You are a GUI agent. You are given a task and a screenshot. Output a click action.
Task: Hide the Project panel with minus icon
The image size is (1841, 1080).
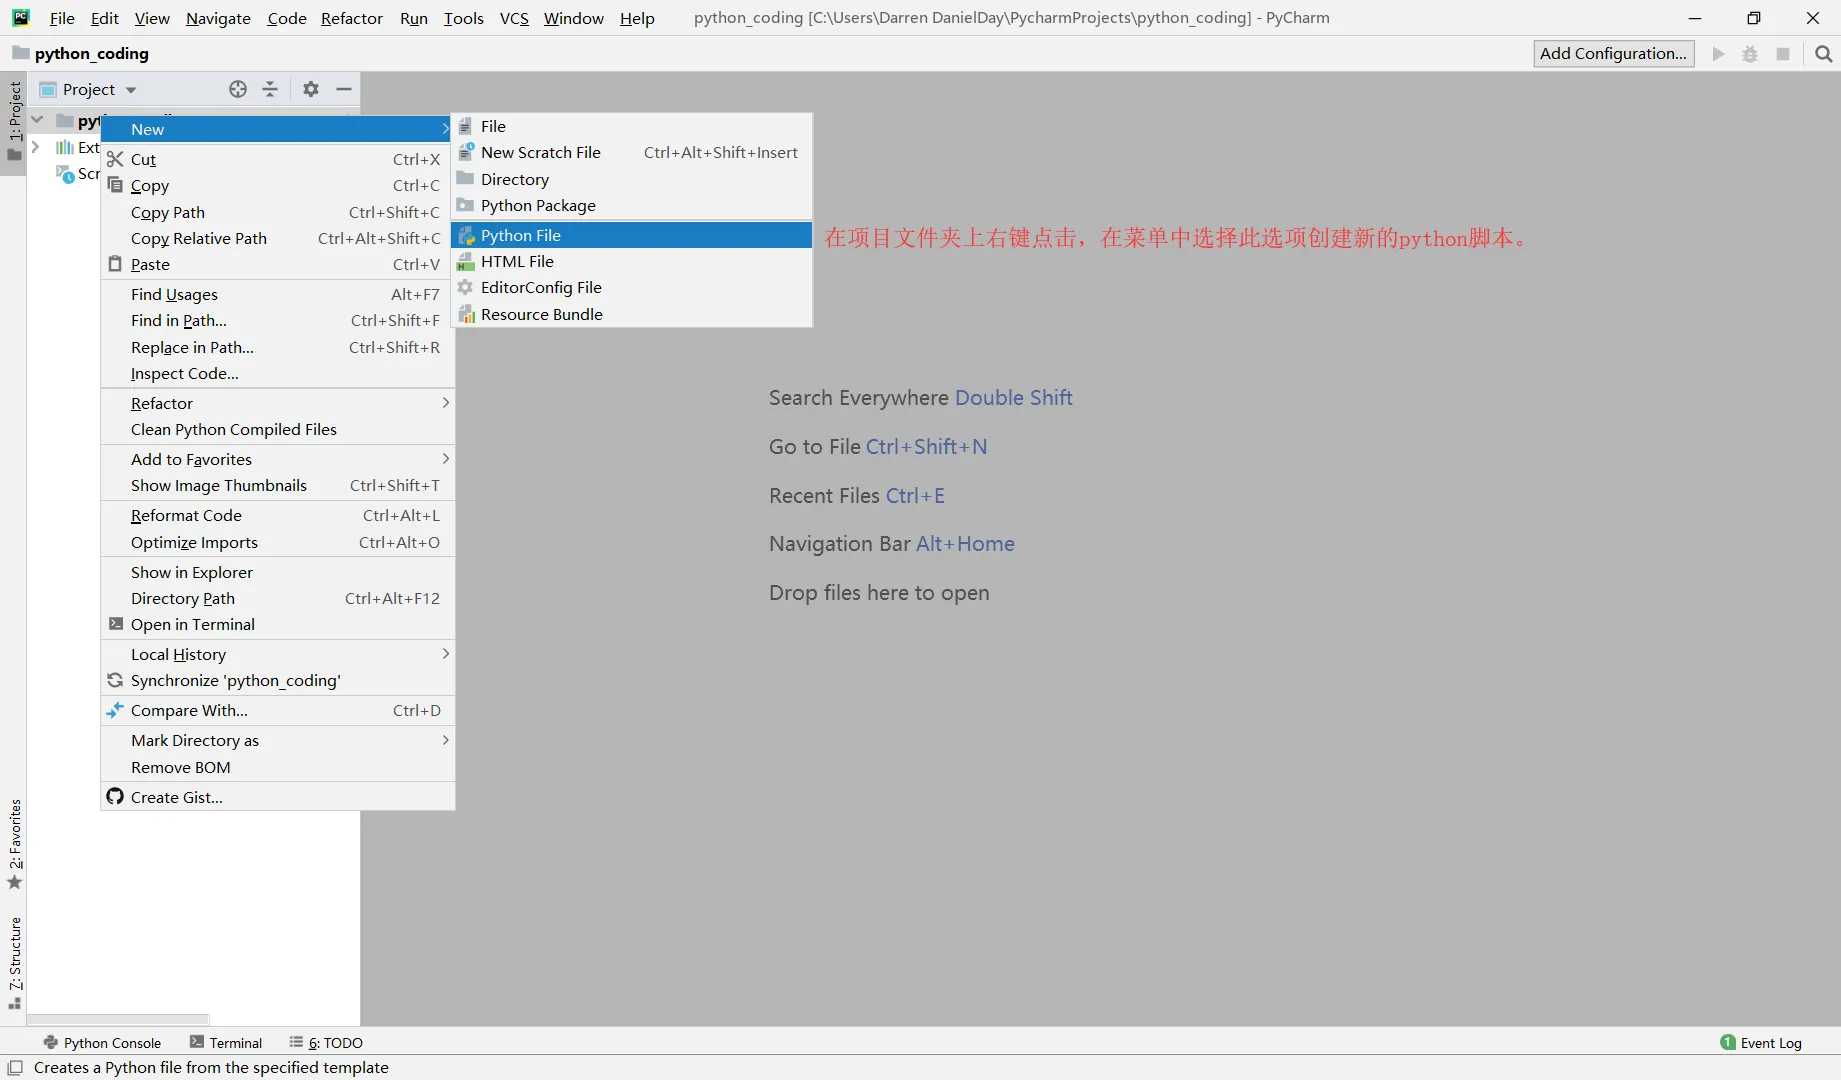coord(344,89)
